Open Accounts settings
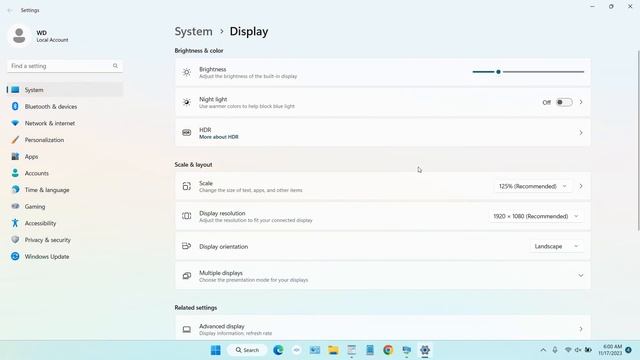This screenshot has height=360, width=640. (x=64, y=173)
